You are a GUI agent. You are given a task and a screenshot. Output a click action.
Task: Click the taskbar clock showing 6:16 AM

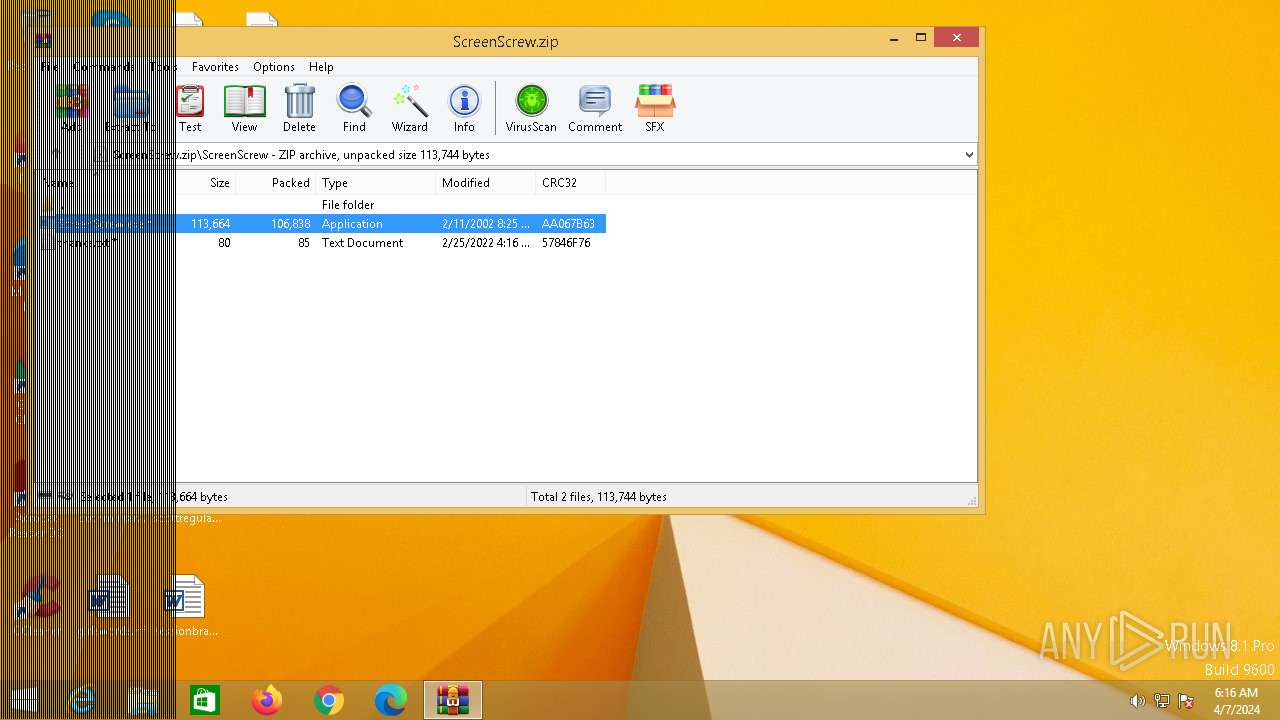[1236, 701]
